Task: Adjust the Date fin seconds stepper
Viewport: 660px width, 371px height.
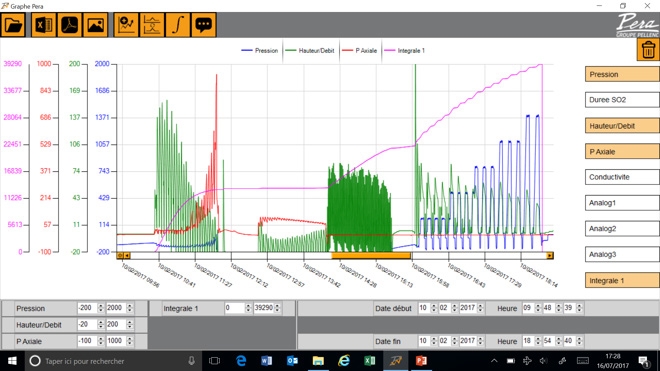Action: point(579,341)
